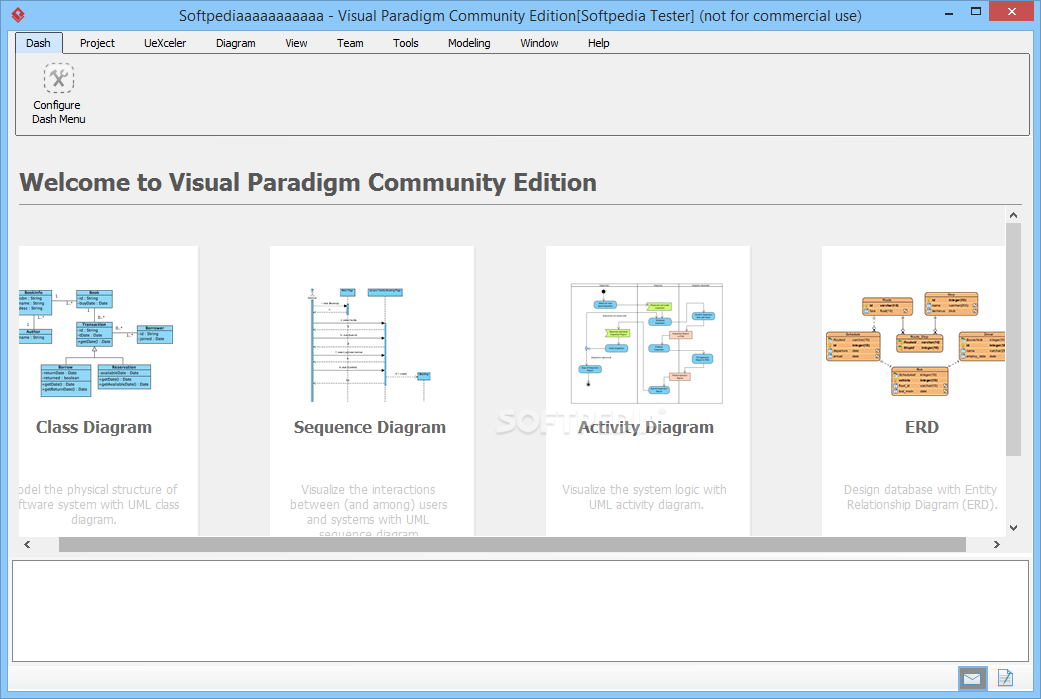Click the Sequence Diagram title

pyautogui.click(x=370, y=427)
